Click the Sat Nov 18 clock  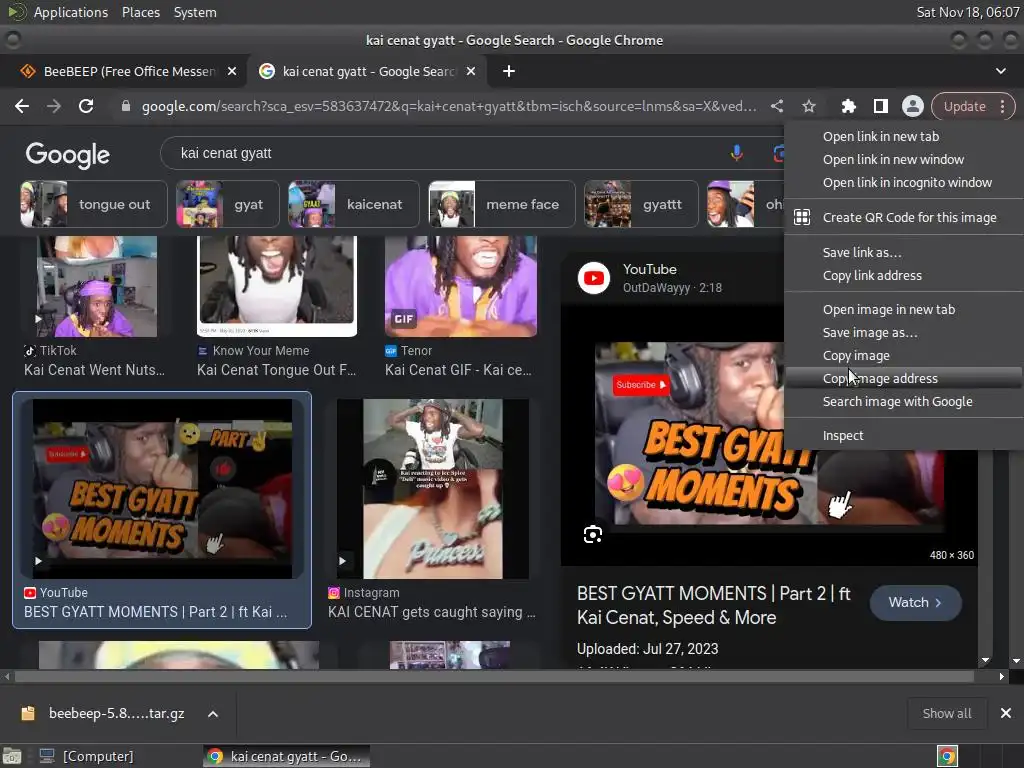(x=967, y=12)
